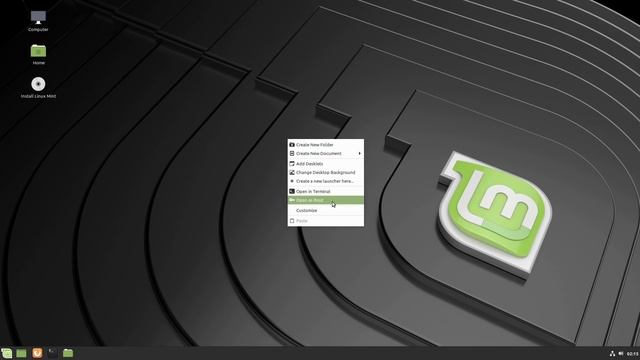Choose Add Desklets from context menu

pyautogui.click(x=326, y=164)
